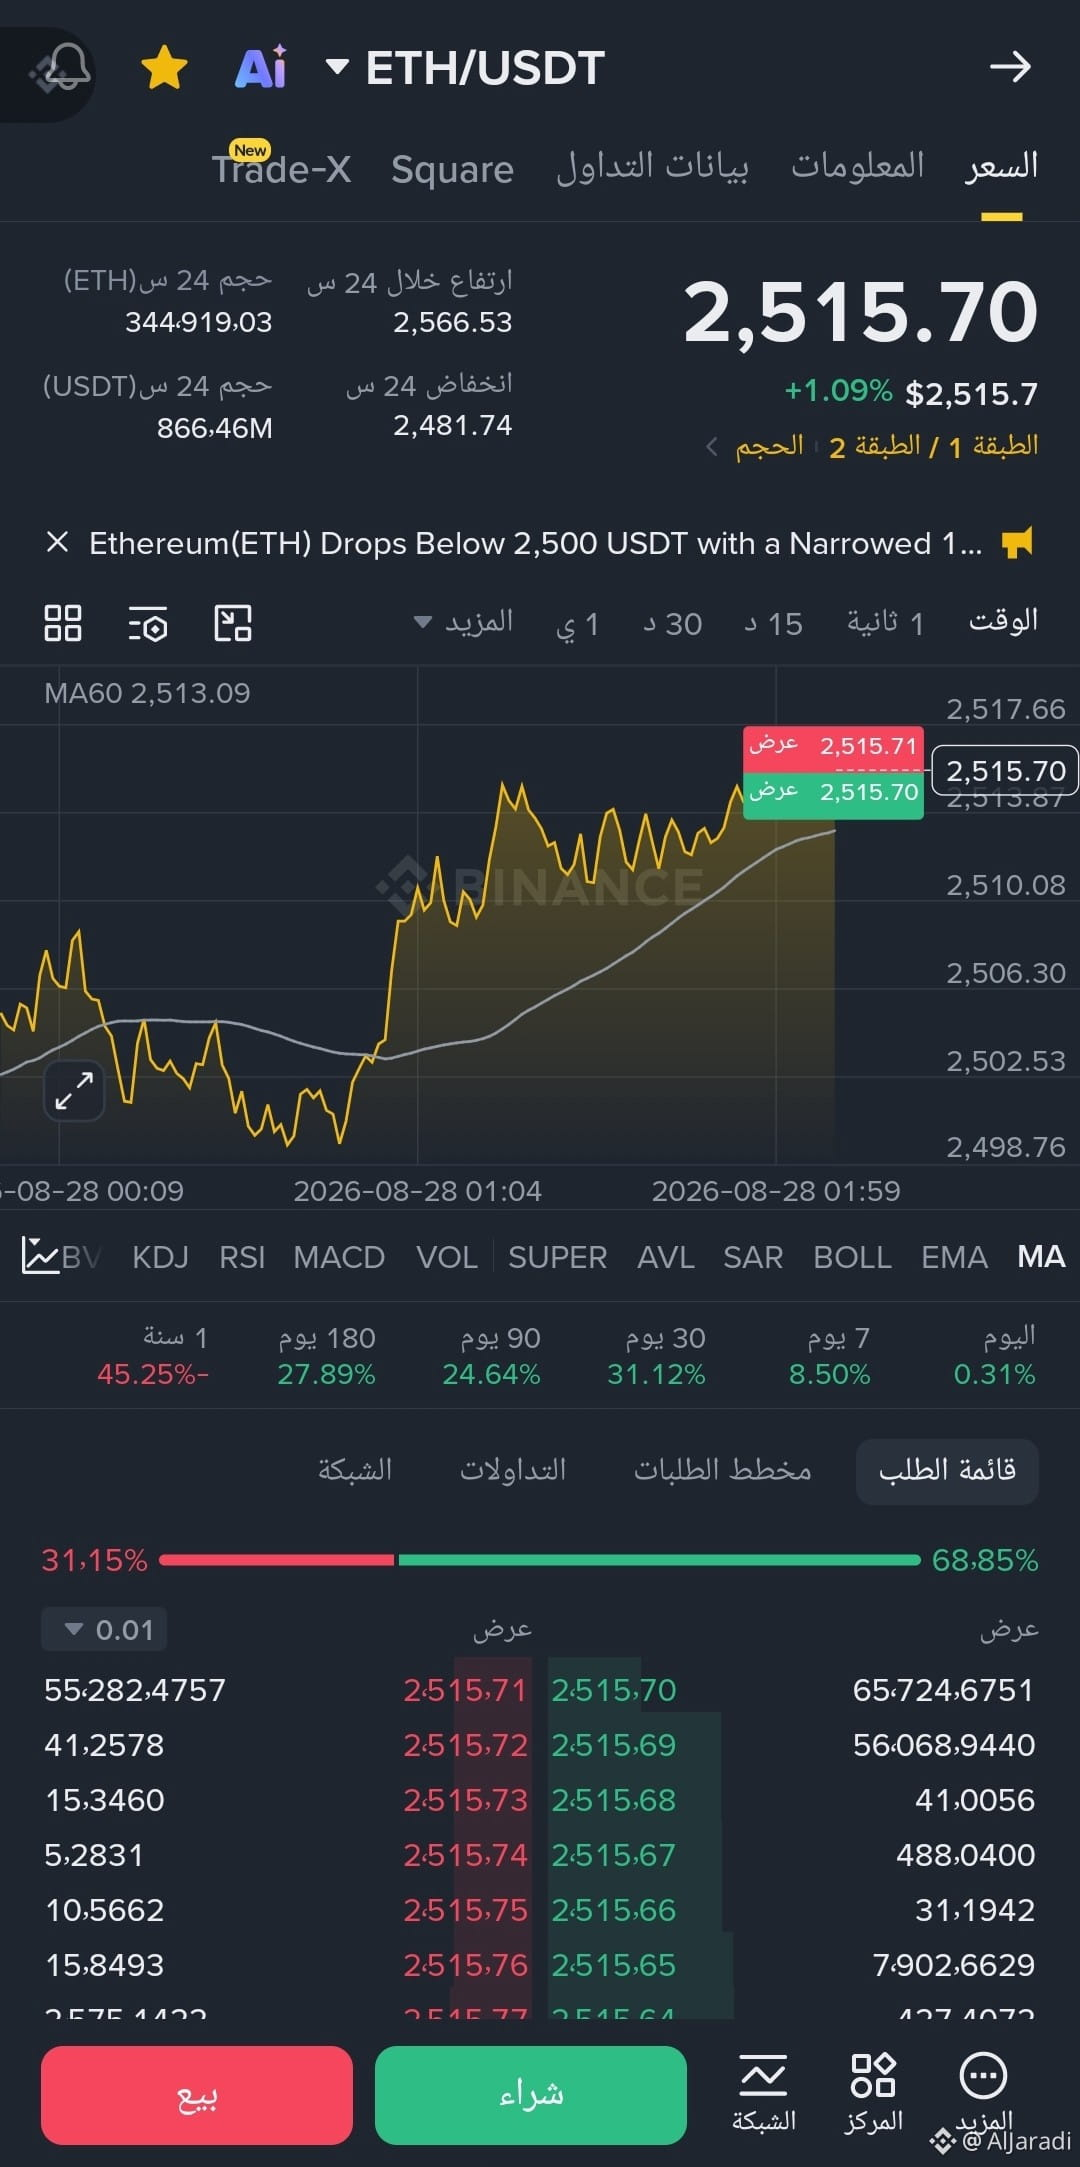Open the التداولات tab
Viewport: 1080px width, 2167px height.
coord(512,1470)
